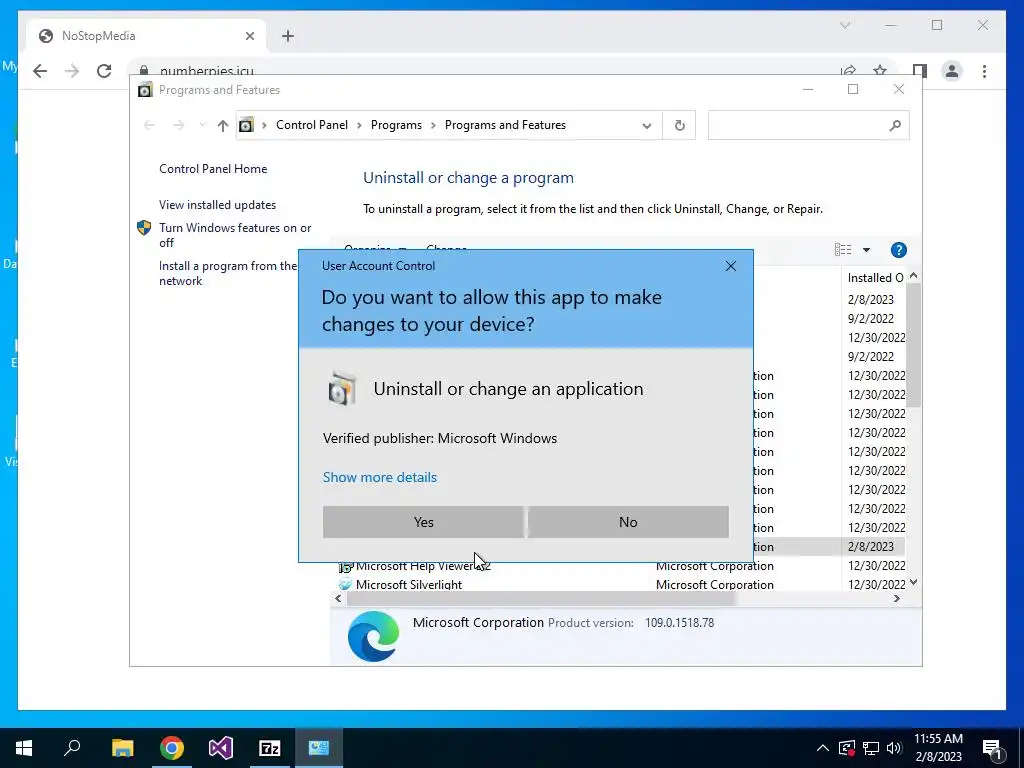The height and width of the screenshot is (768, 1024).
Task: Open the view options dropdown arrow
Action: pyautogui.click(x=867, y=250)
